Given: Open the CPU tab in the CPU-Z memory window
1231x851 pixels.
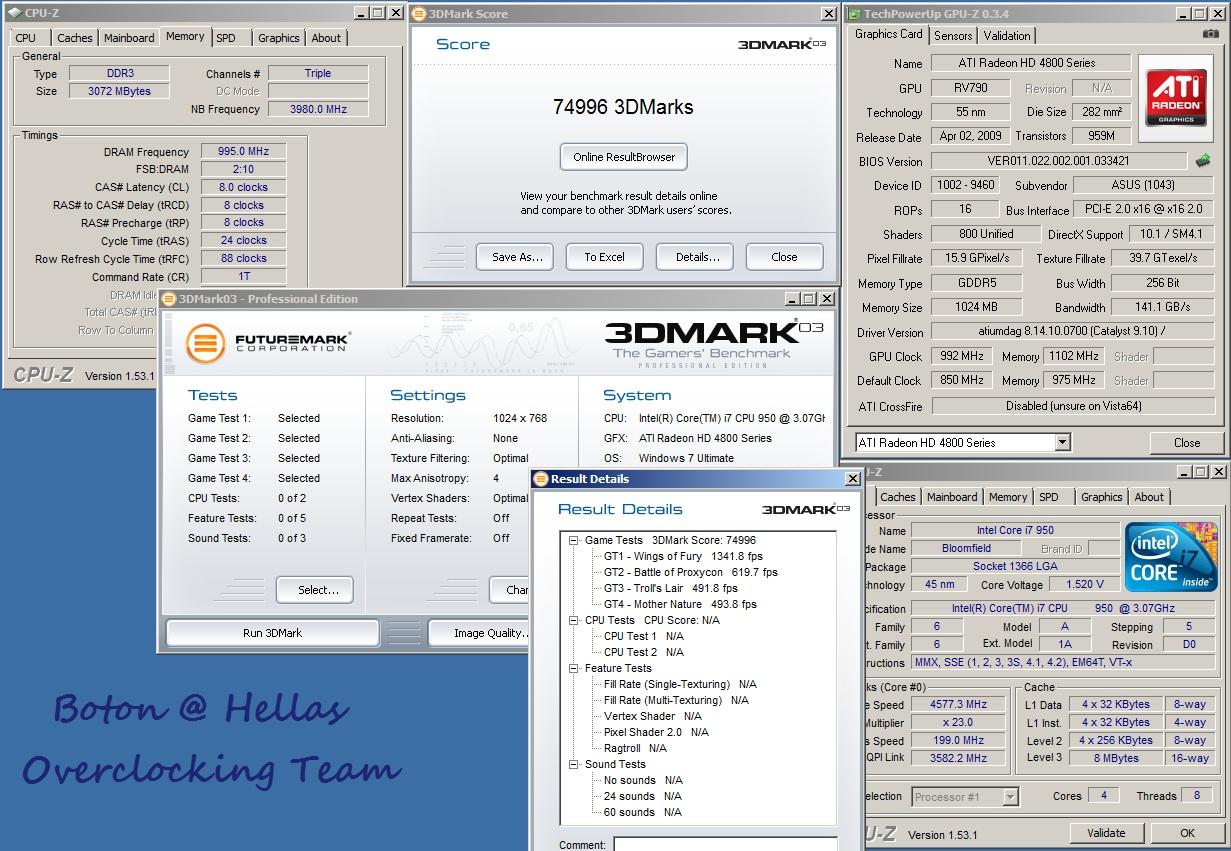Looking at the screenshot, I should [26, 38].
